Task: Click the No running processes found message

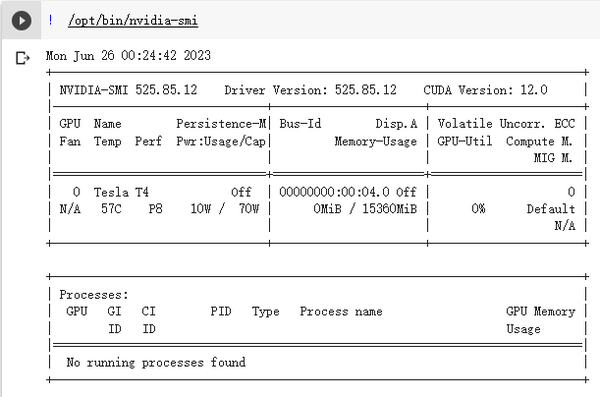Action: pos(156,362)
